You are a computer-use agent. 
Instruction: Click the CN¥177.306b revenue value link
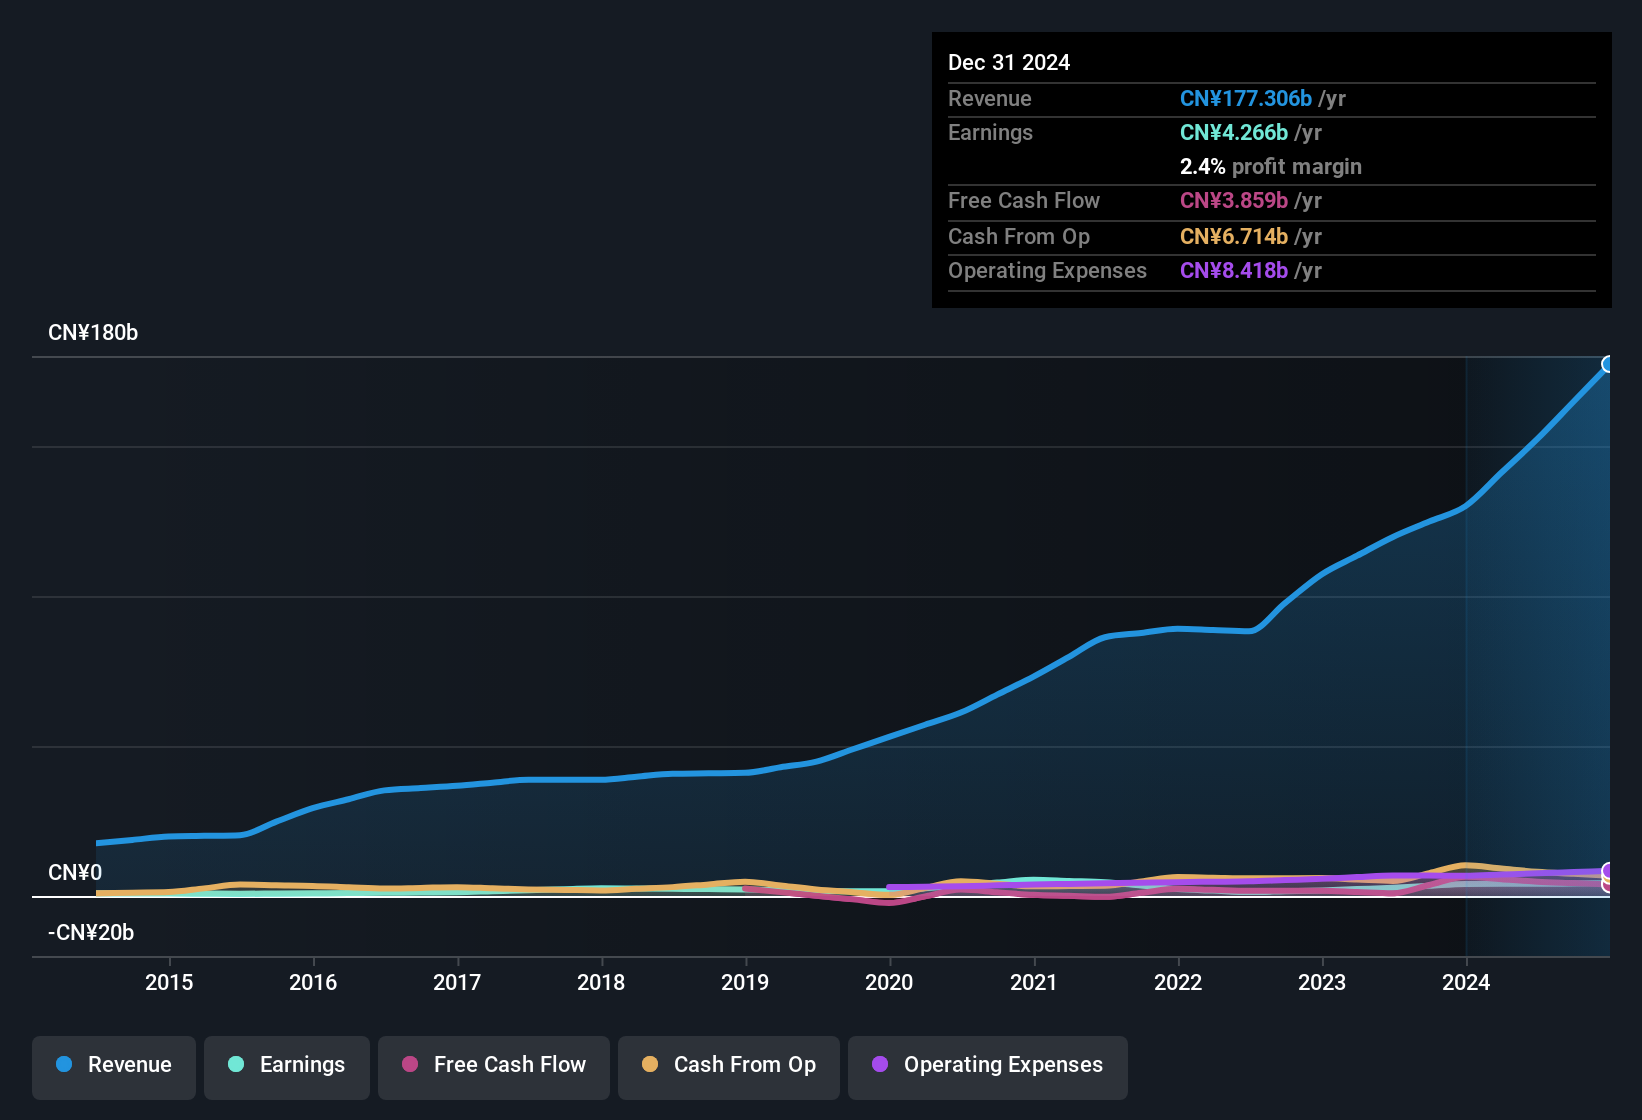click(x=1247, y=98)
